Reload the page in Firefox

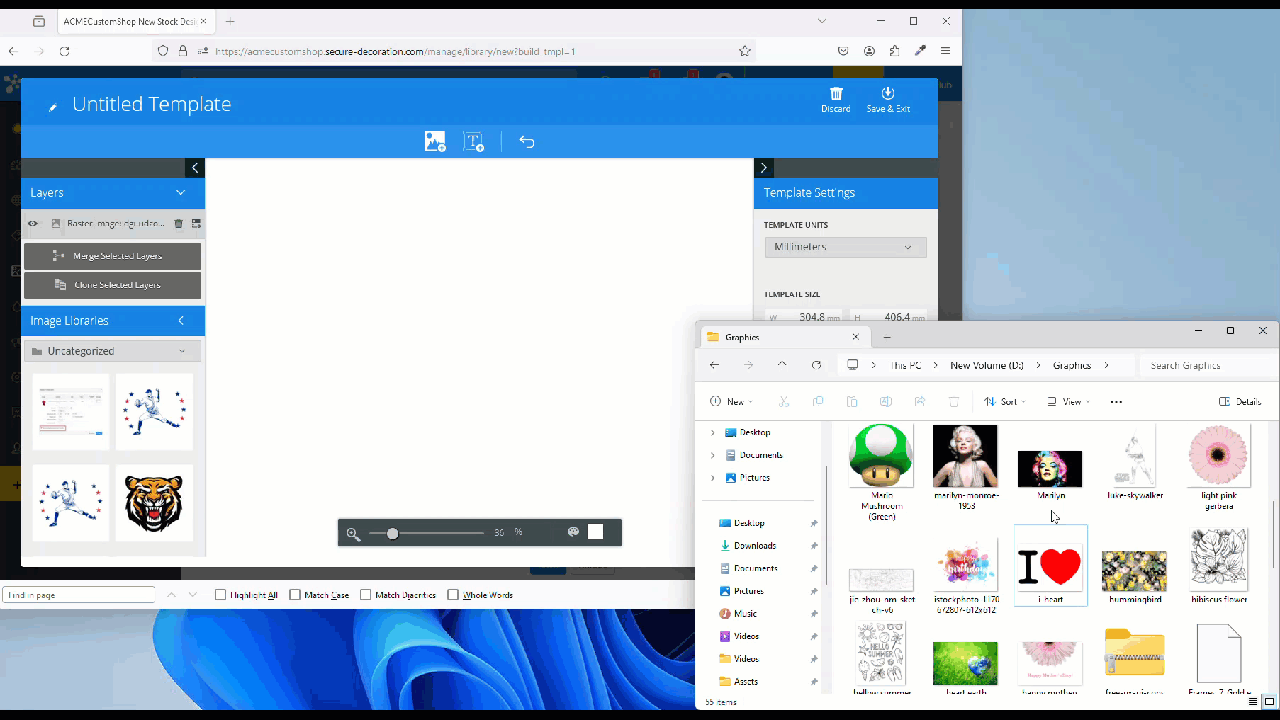coord(65,51)
